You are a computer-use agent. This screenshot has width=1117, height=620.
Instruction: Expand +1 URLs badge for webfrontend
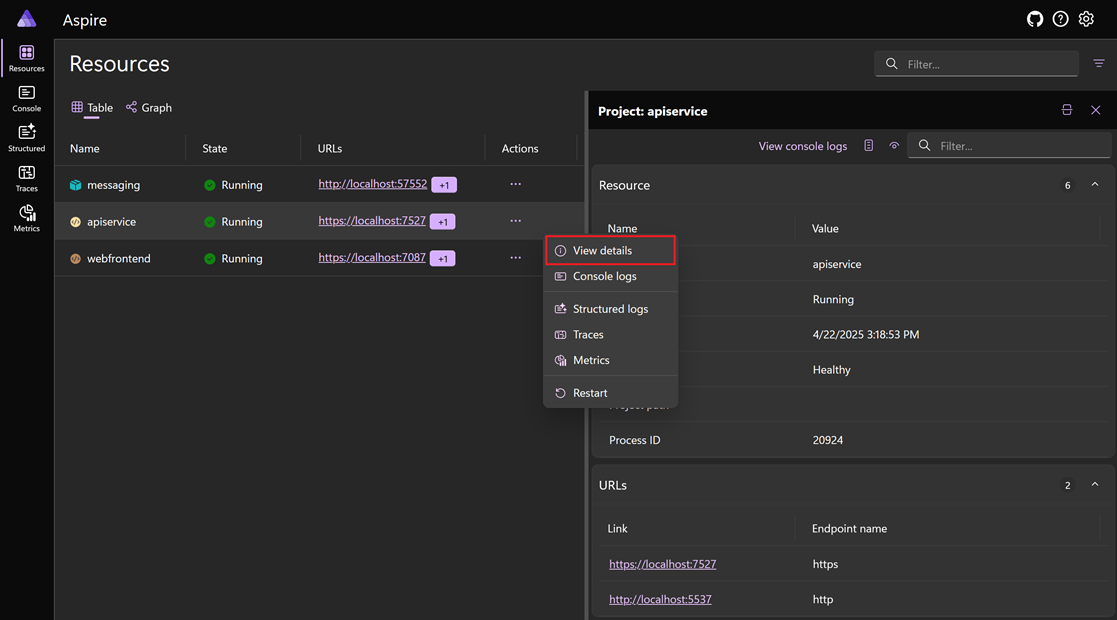(442, 259)
